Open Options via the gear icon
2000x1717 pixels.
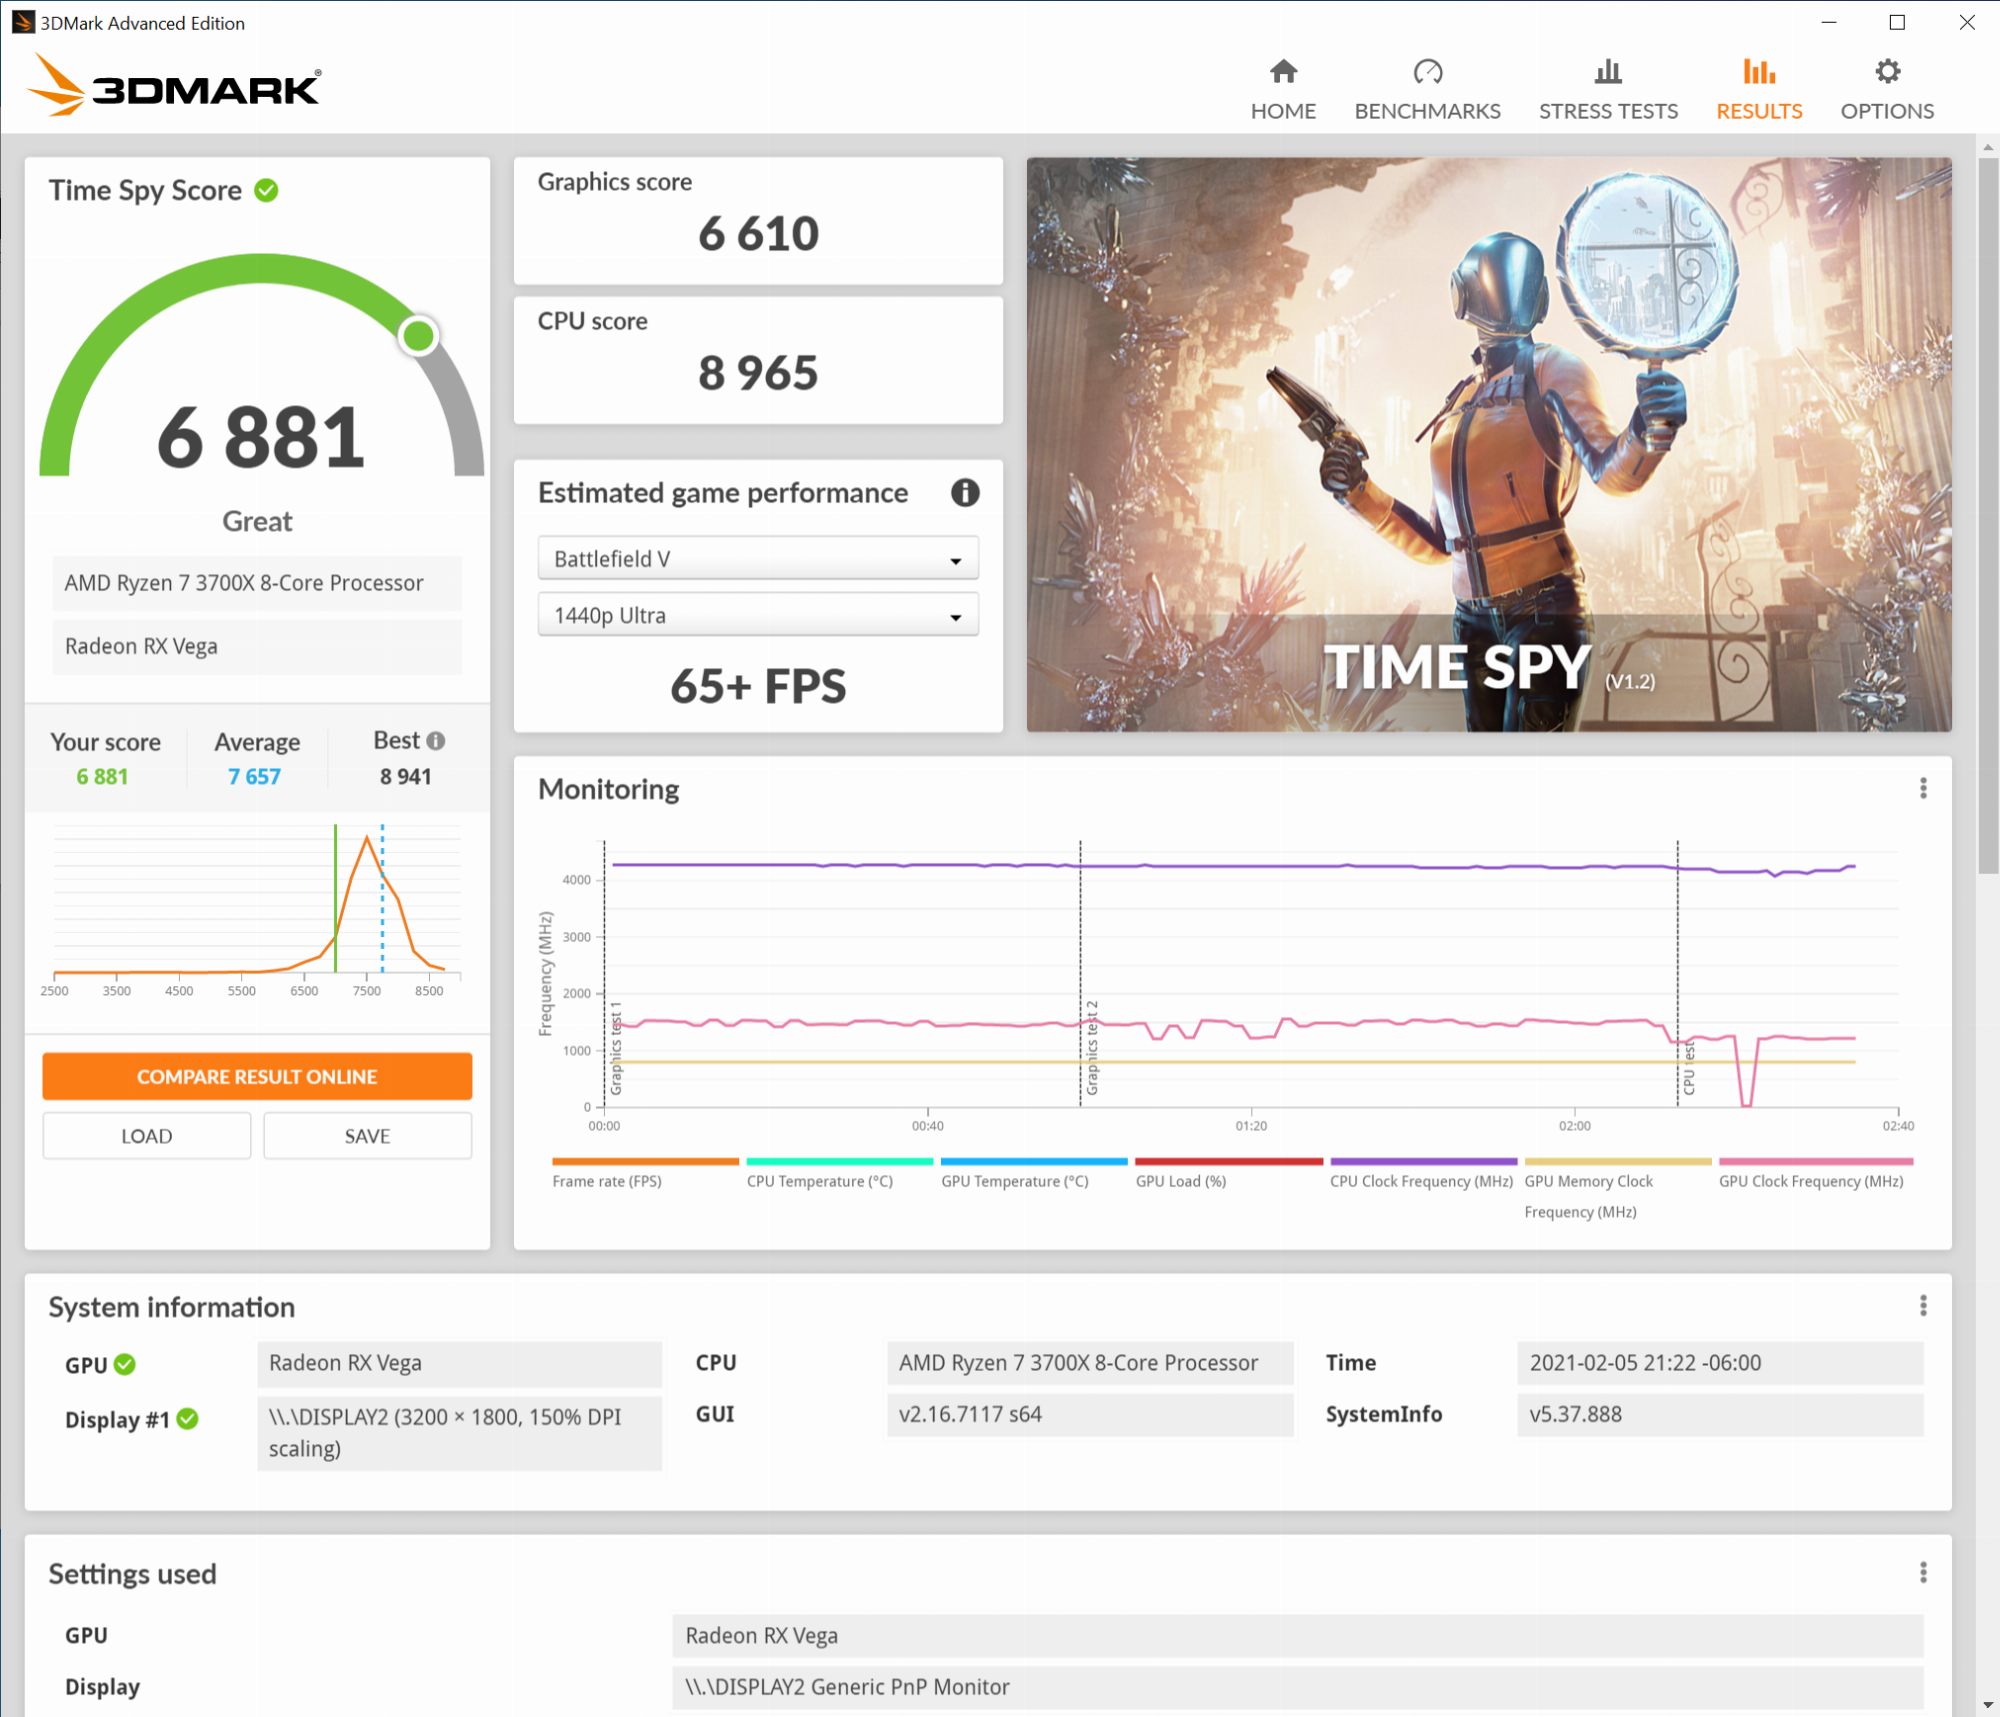1887,72
